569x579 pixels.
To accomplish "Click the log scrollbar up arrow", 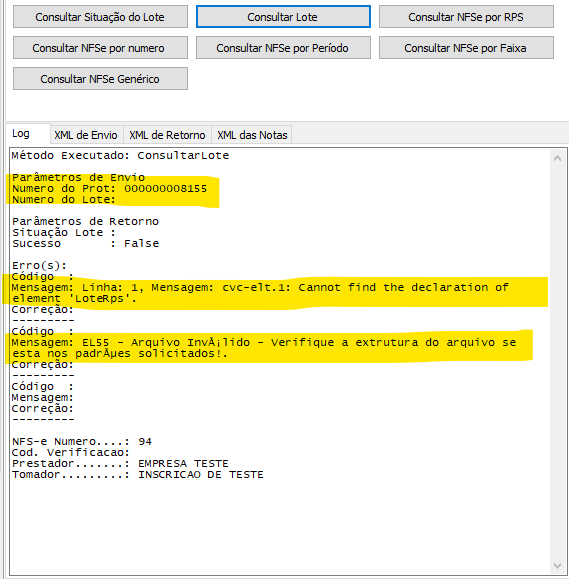I will 558,158.
